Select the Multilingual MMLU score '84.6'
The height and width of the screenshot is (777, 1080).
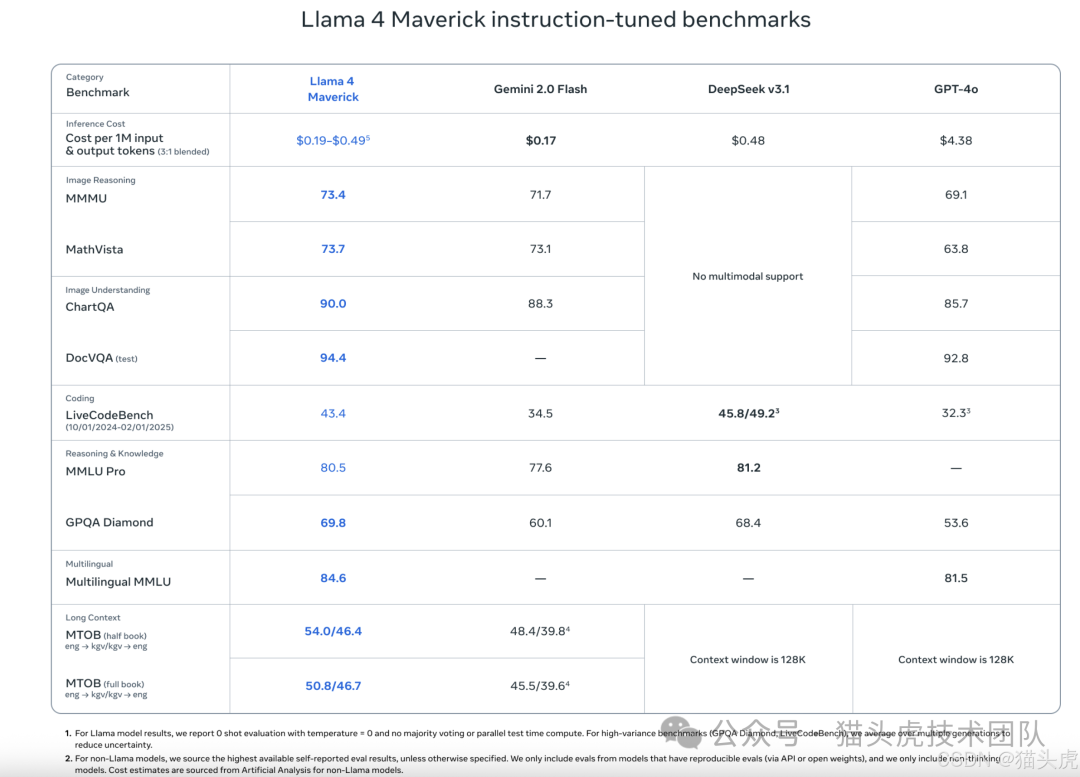333,578
